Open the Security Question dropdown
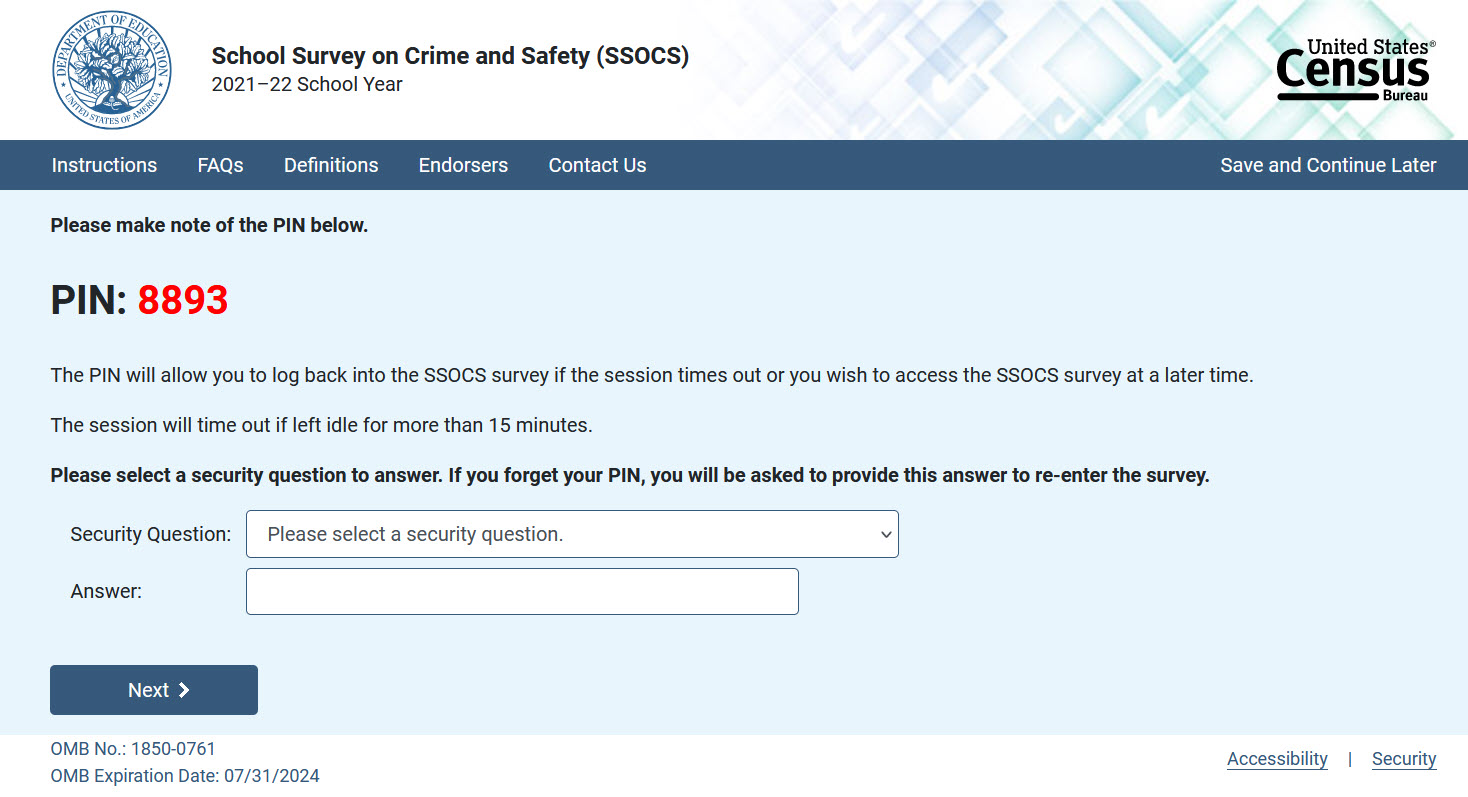The width and height of the screenshot is (1468, 797). (572, 534)
